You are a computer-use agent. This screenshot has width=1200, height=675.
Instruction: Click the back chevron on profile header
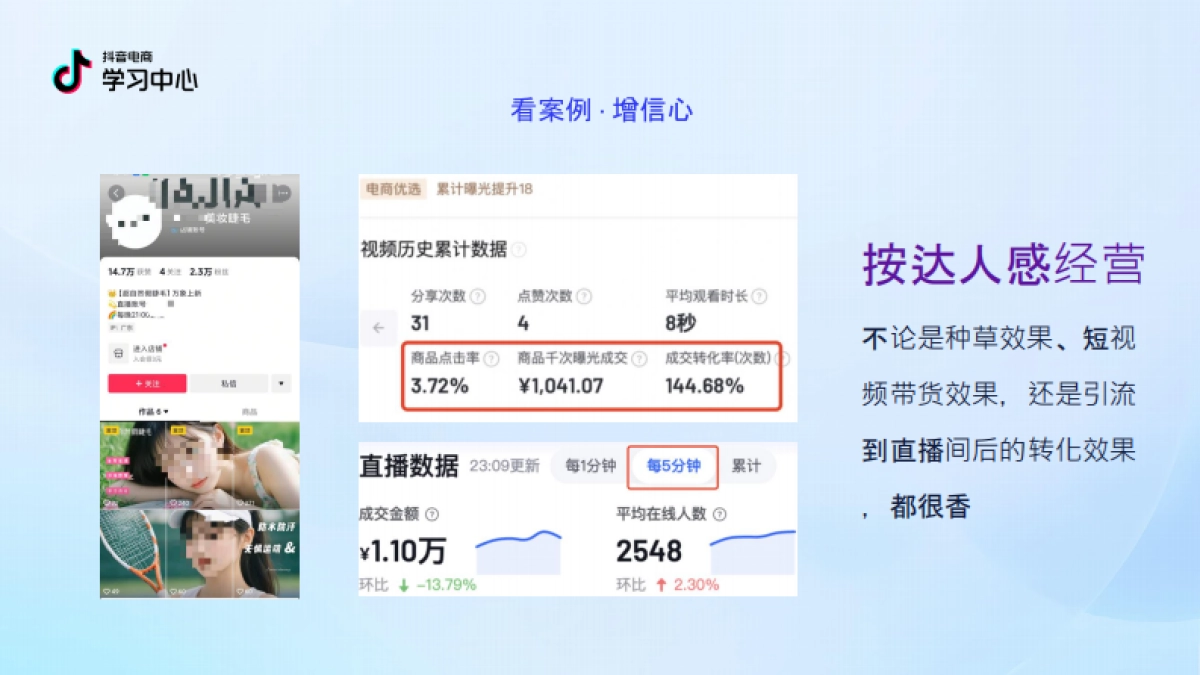[x=116, y=193]
